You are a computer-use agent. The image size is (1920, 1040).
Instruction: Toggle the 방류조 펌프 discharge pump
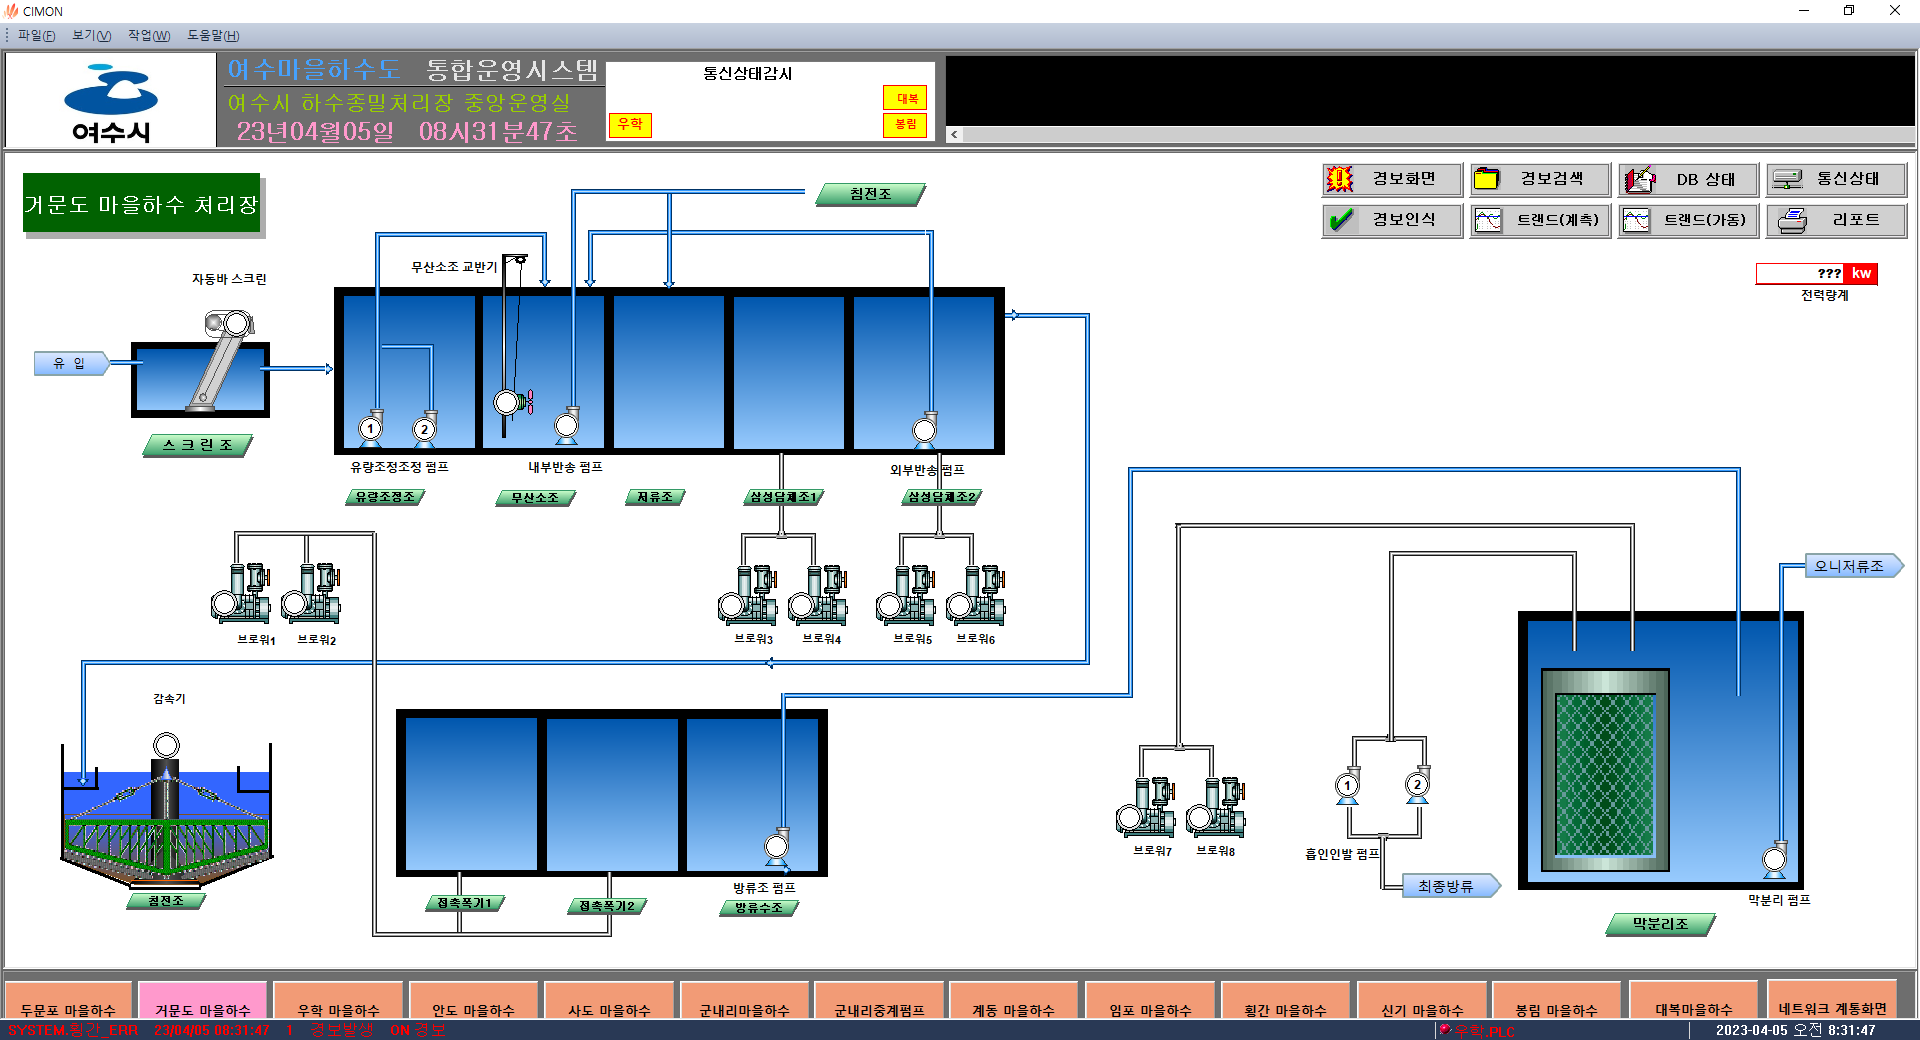coord(775,845)
